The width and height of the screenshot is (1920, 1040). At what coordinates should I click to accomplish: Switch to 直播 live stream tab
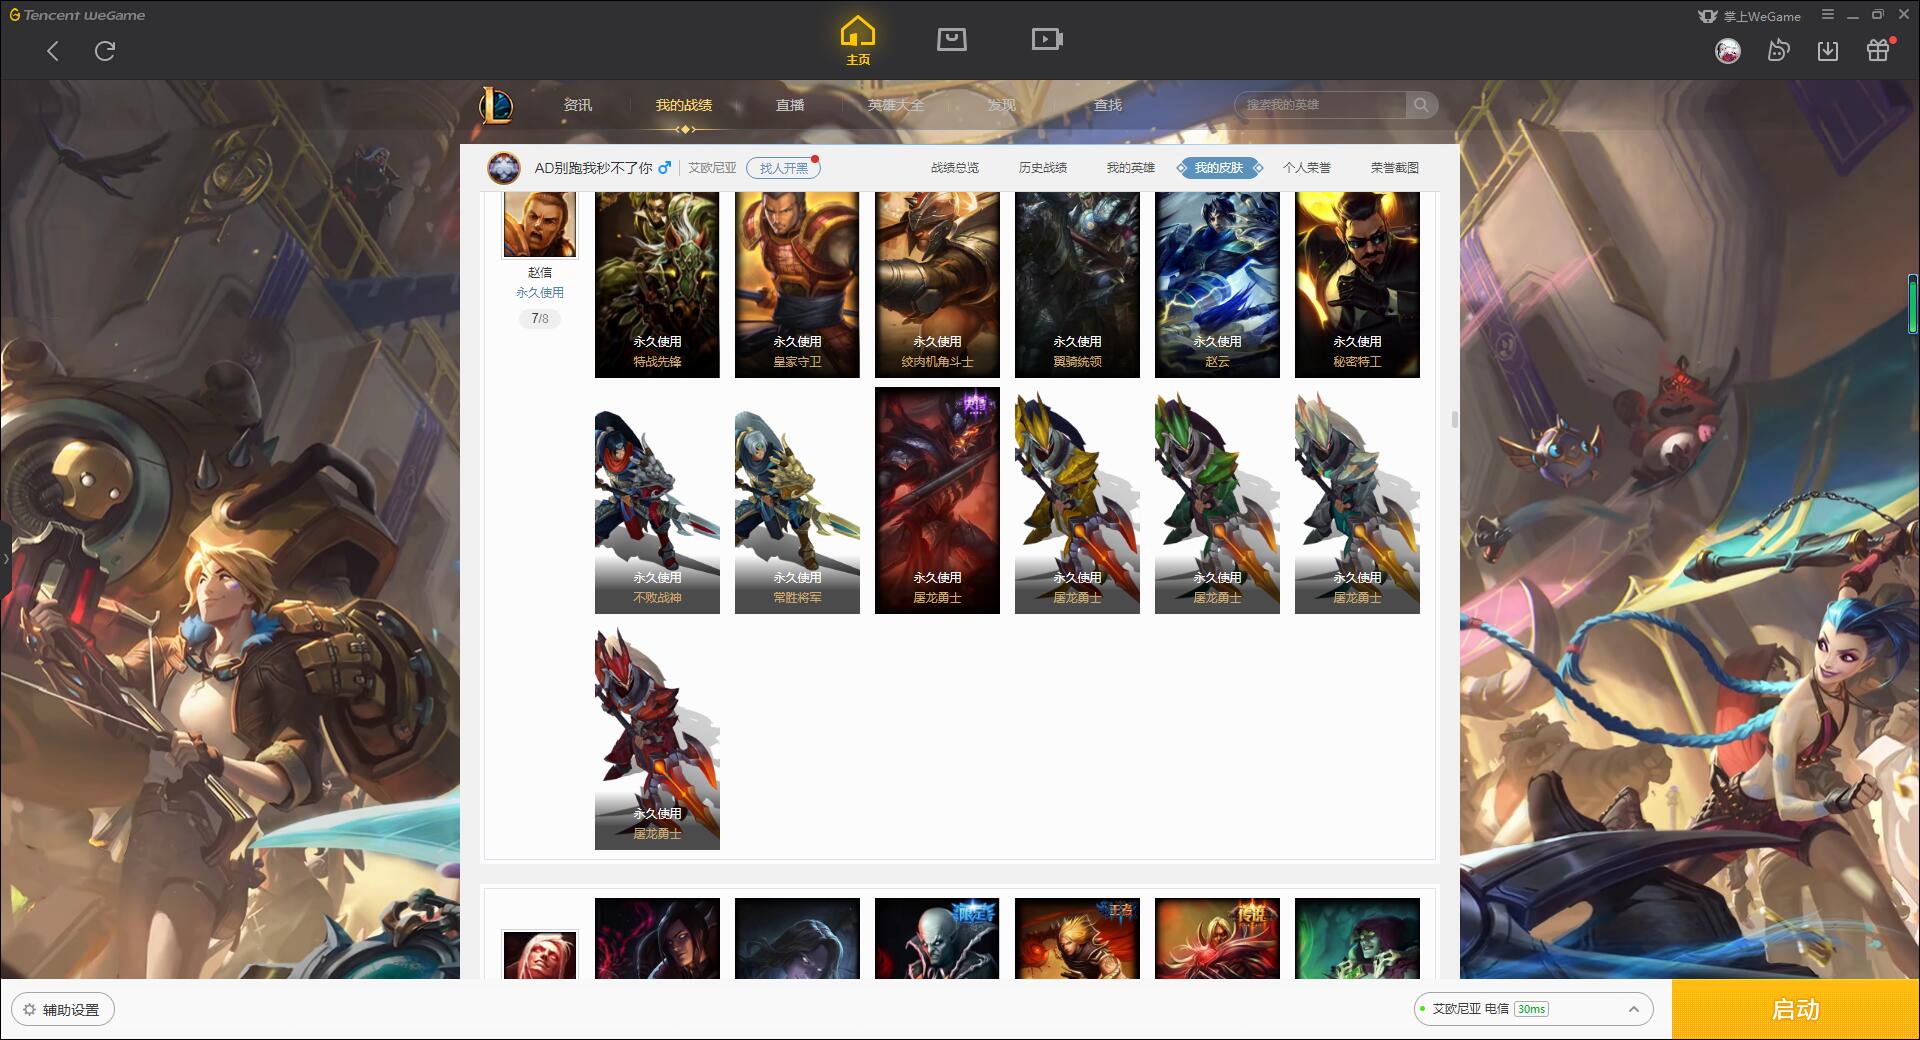click(x=790, y=105)
